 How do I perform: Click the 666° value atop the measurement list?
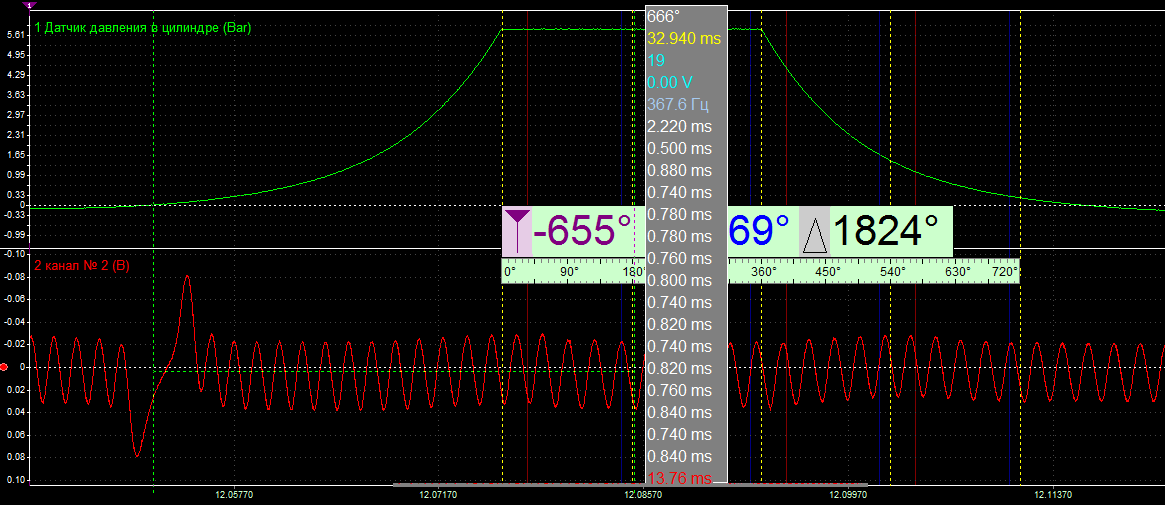tap(664, 16)
